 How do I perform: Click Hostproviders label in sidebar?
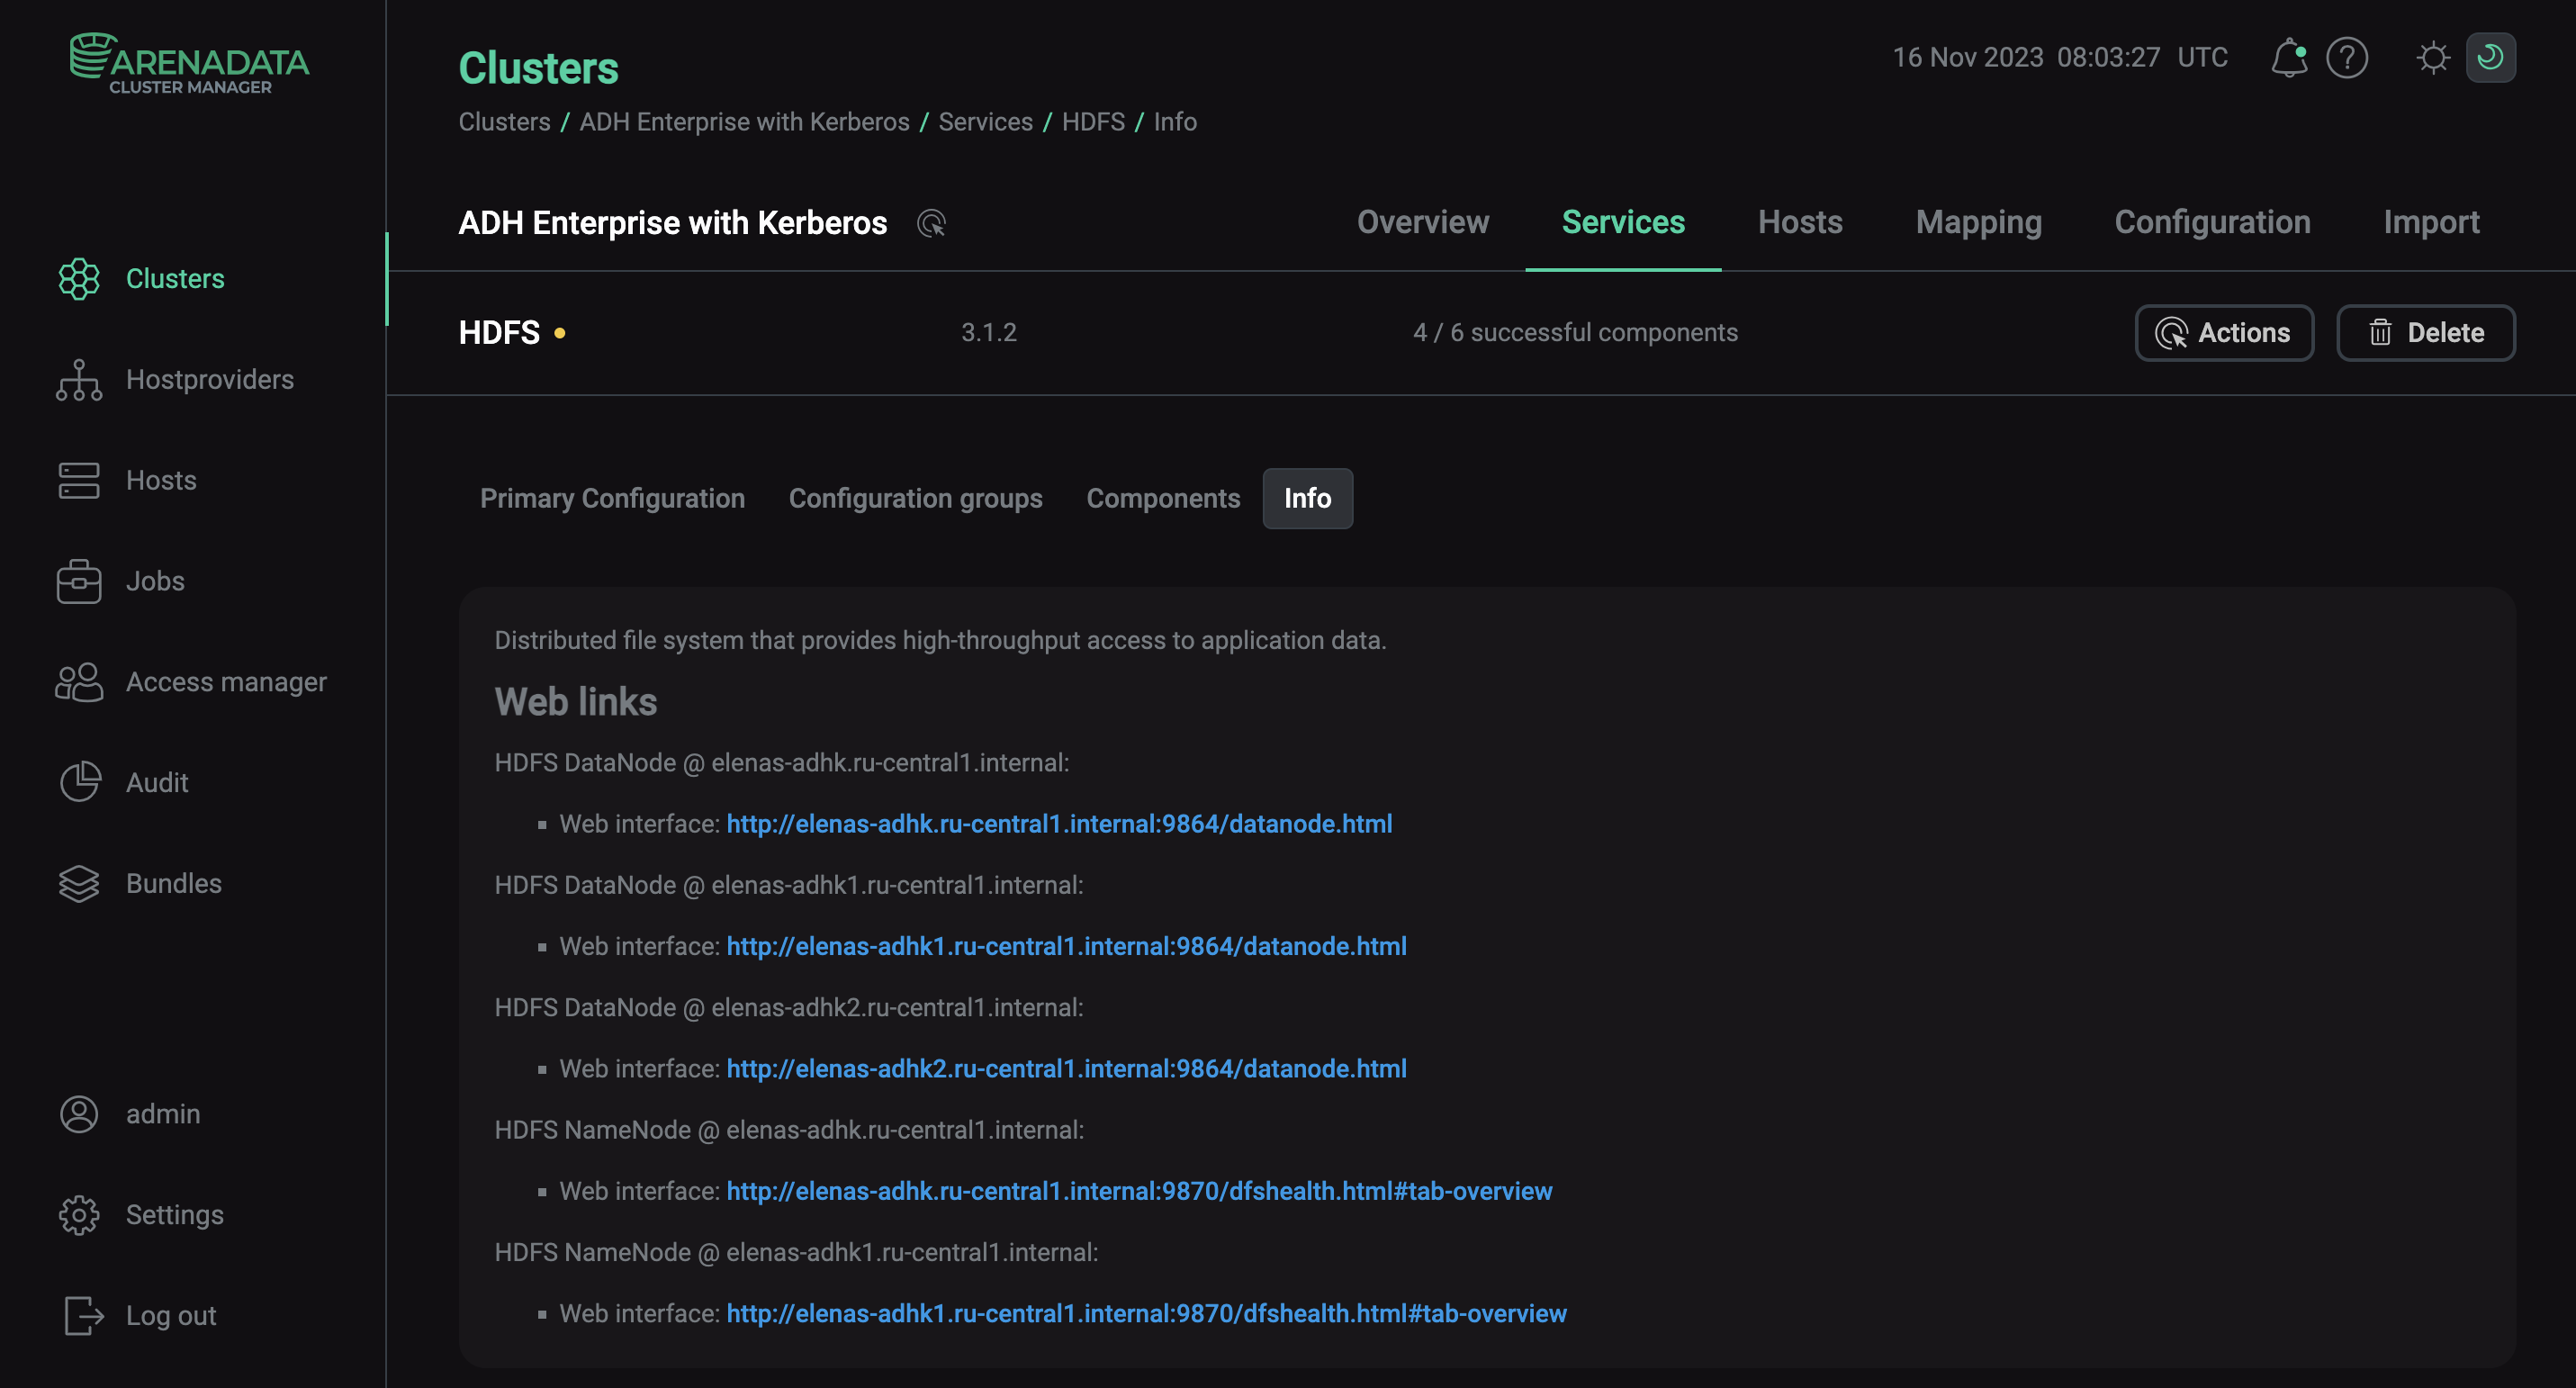210,380
